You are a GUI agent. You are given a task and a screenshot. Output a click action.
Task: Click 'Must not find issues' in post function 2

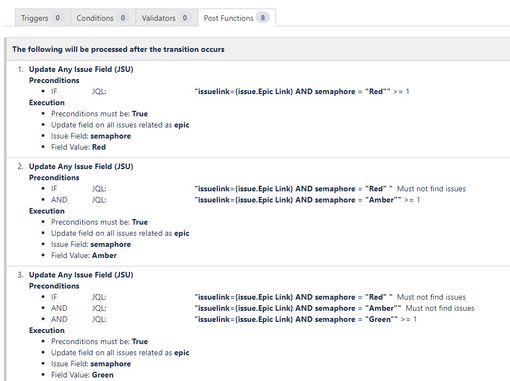pos(431,189)
